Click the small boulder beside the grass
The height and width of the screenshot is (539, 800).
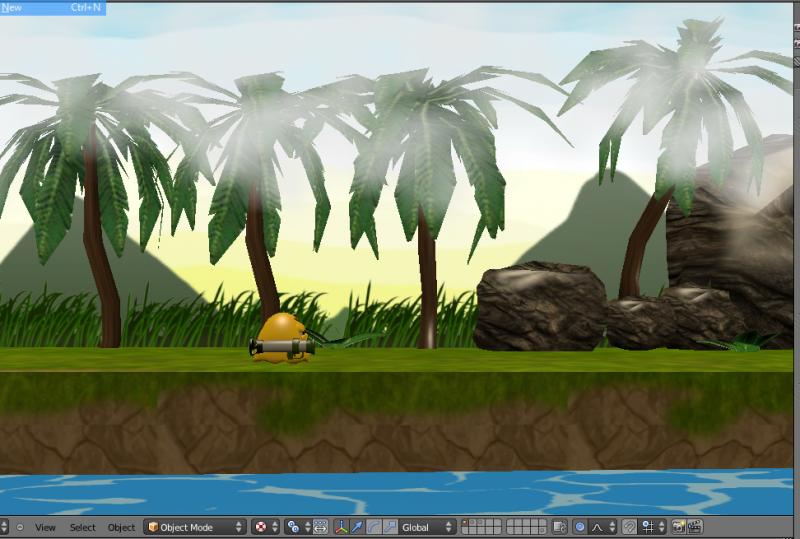pos(541,306)
